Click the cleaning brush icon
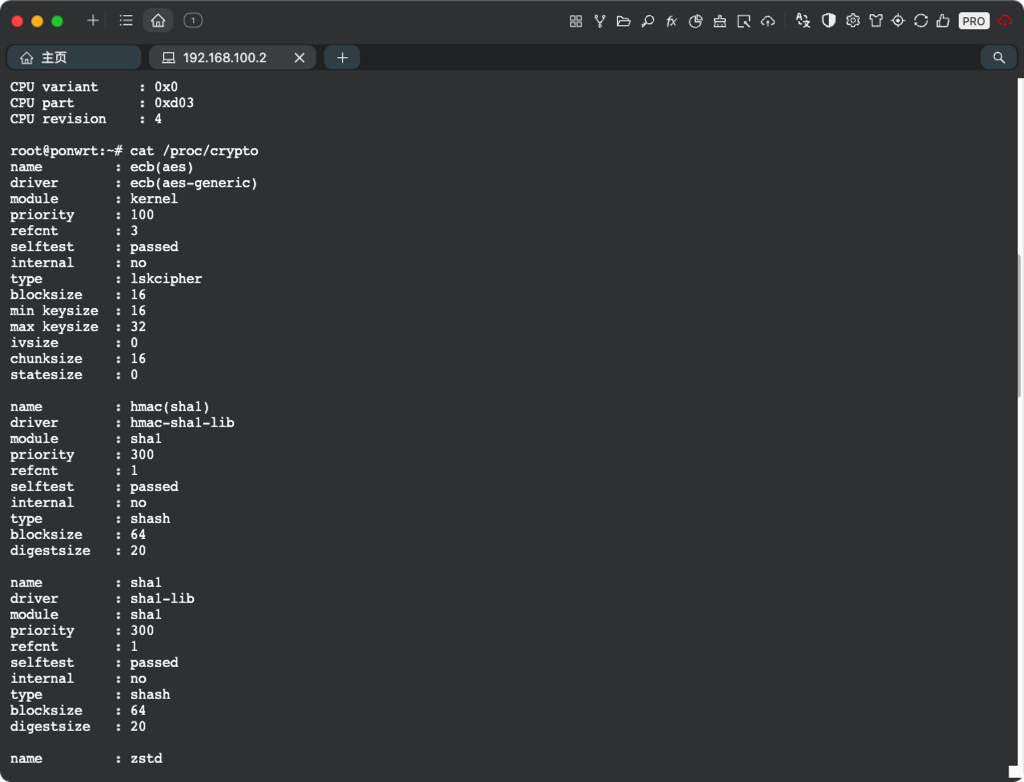Viewport: 1024px width, 782px height. point(719,21)
